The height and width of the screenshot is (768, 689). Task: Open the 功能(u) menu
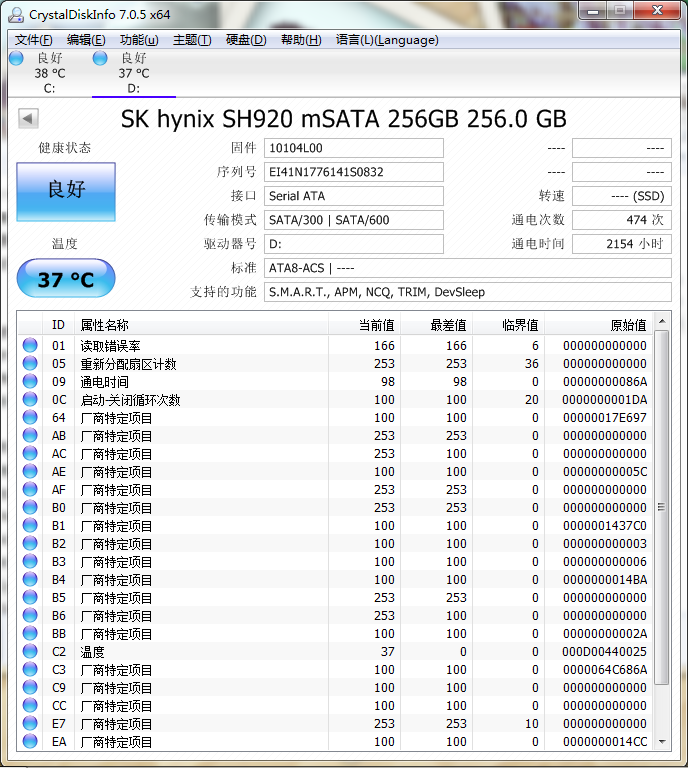(x=139, y=40)
